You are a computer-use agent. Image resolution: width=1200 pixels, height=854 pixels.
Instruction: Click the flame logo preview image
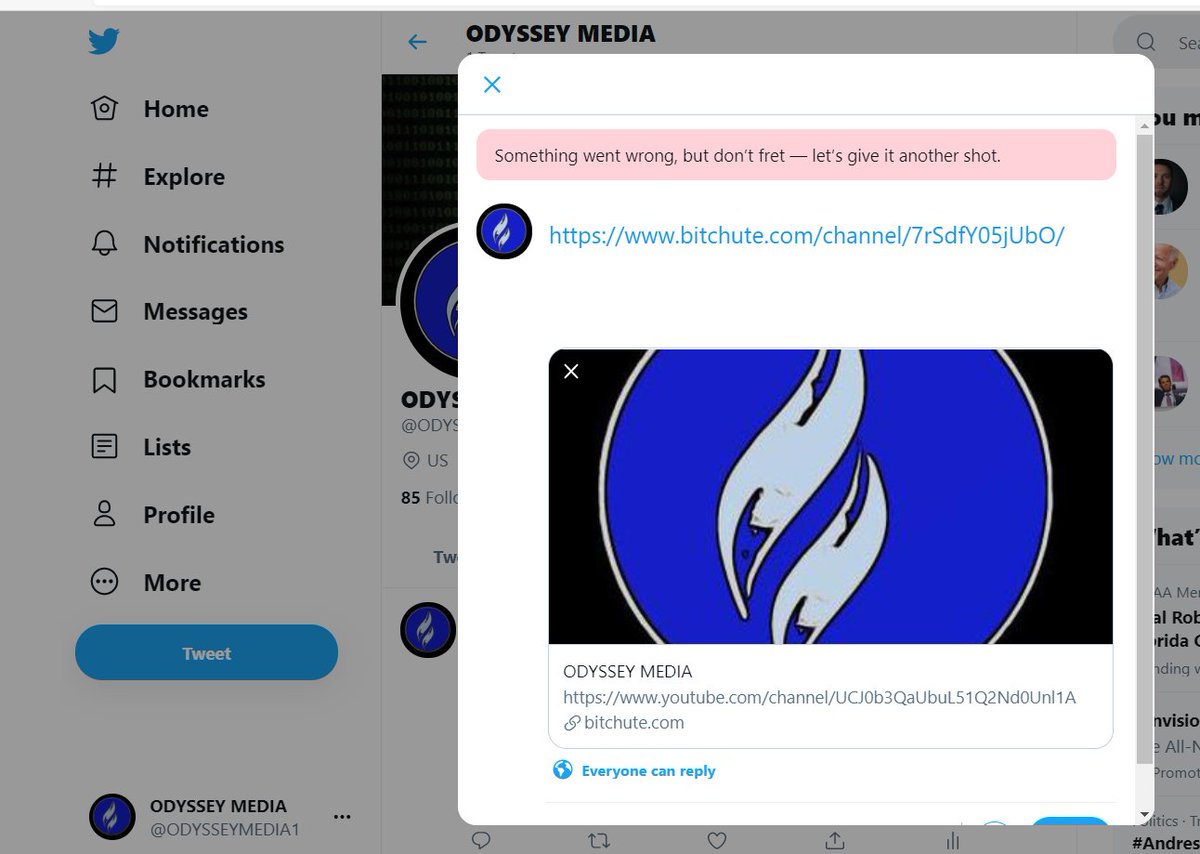[x=830, y=496]
